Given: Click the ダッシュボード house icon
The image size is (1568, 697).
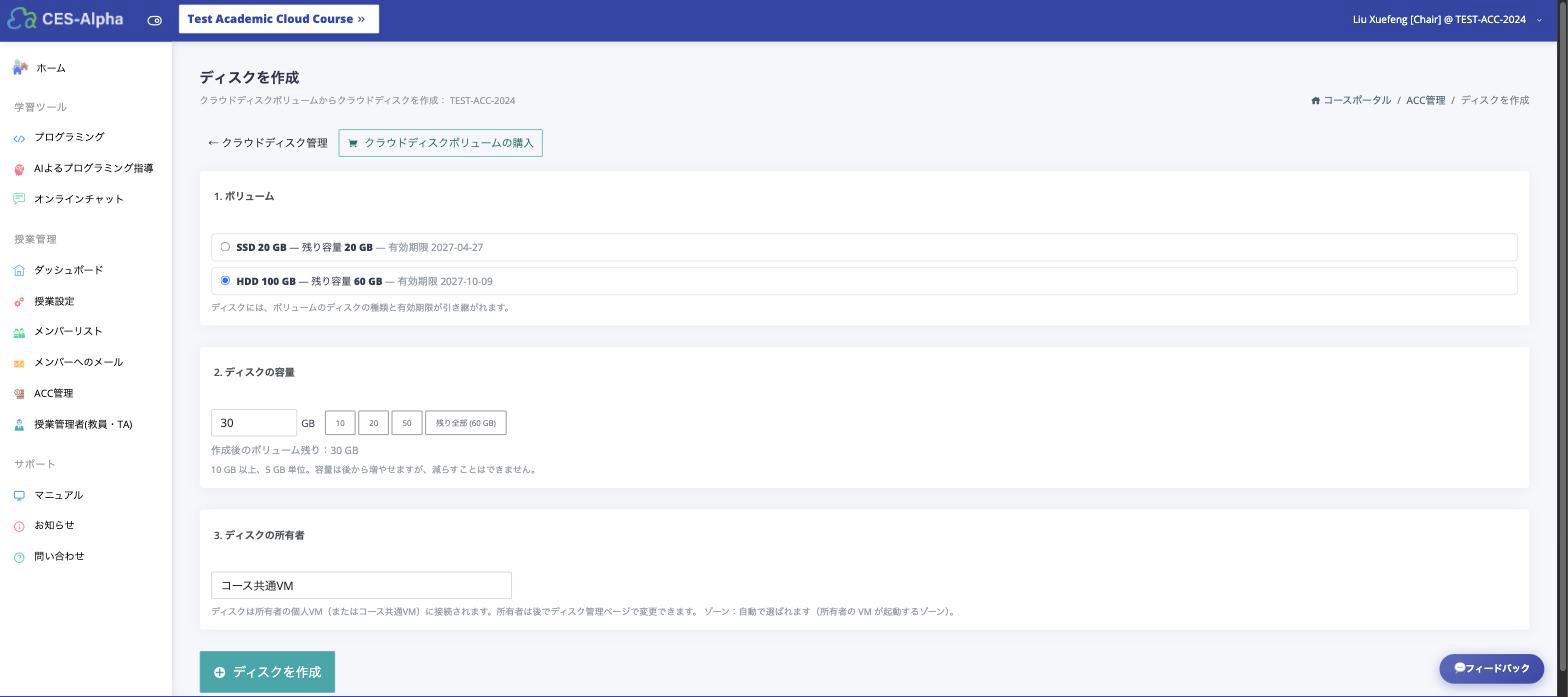Looking at the screenshot, I should tap(19, 270).
